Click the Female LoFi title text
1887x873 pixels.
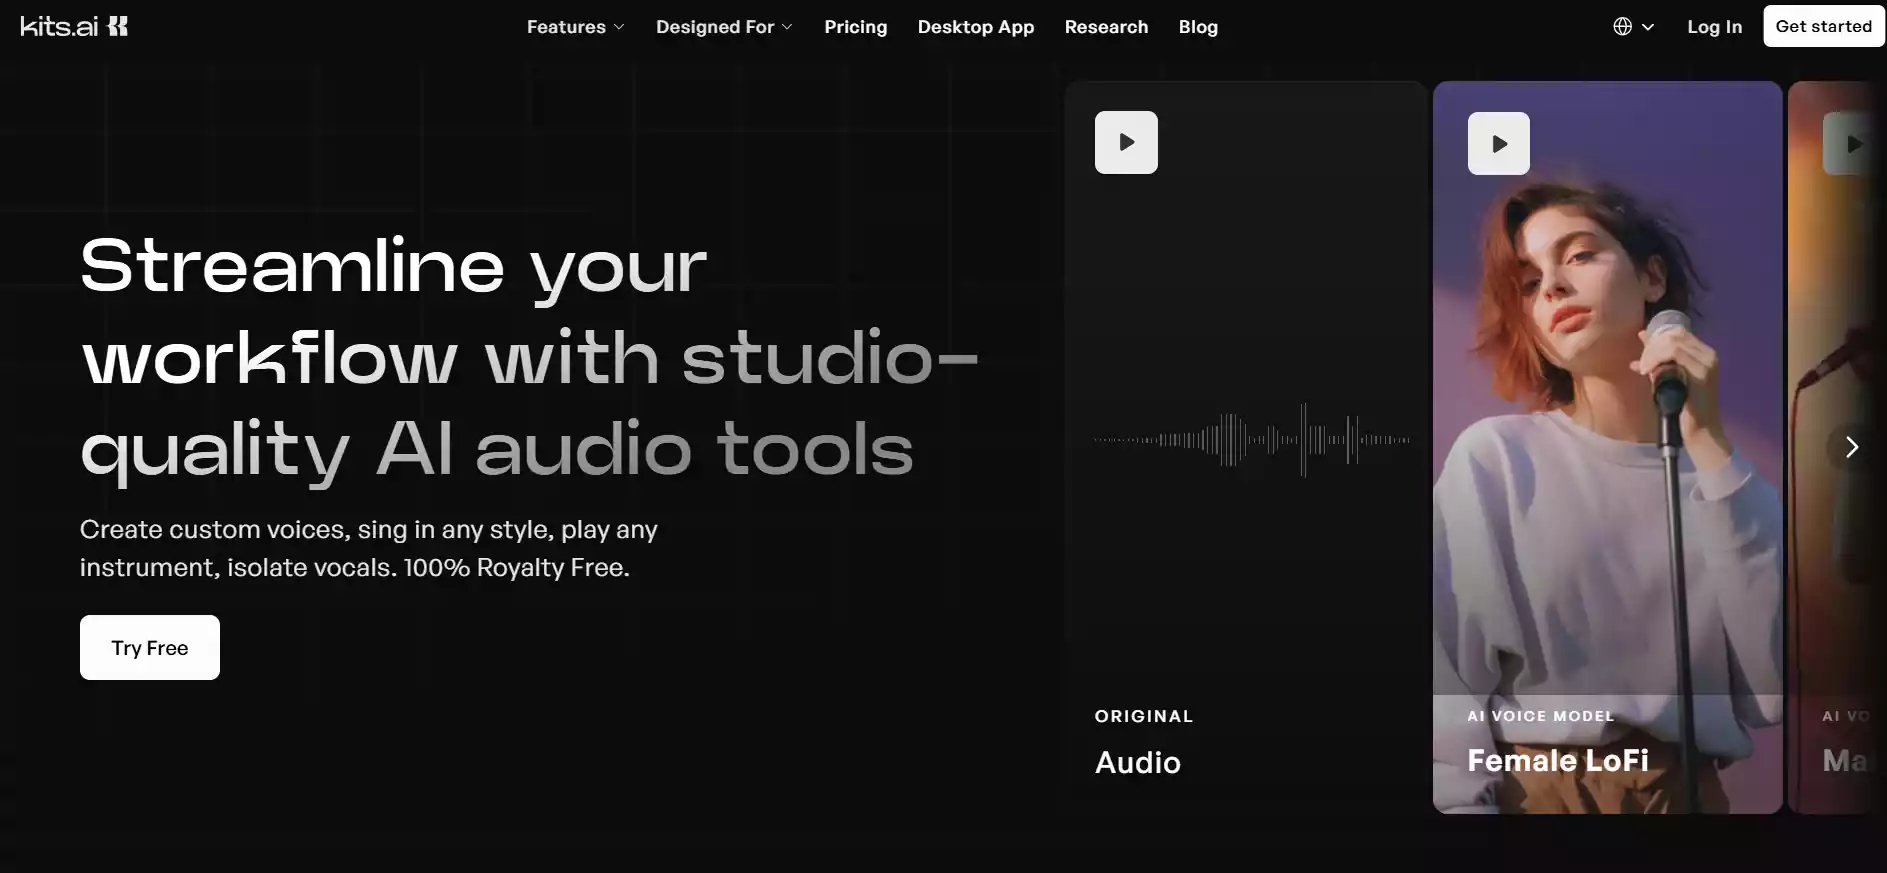pos(1557,761)
